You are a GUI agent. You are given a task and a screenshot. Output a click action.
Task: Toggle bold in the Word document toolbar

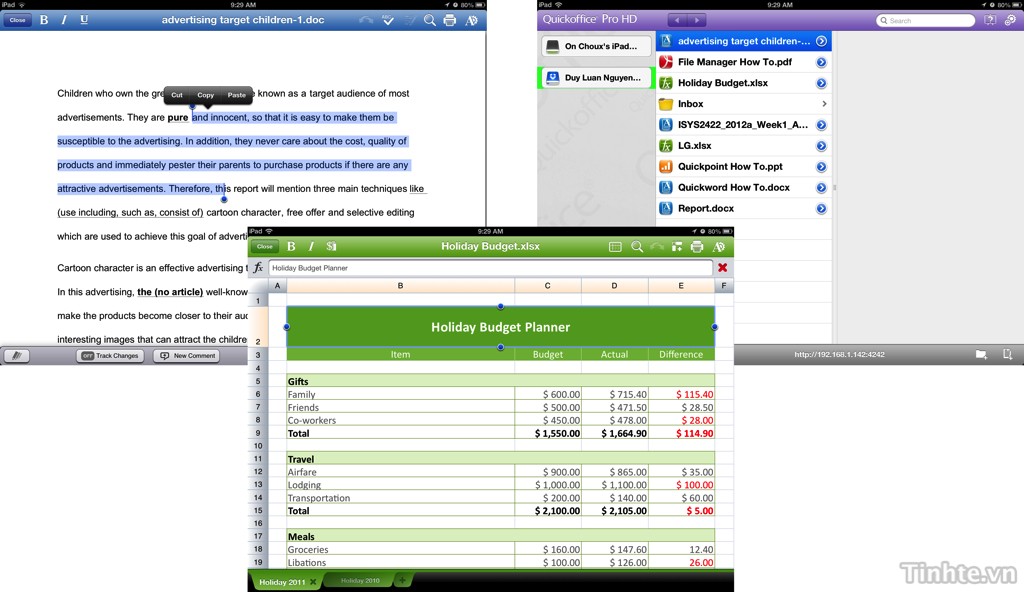tap(44, 20)
